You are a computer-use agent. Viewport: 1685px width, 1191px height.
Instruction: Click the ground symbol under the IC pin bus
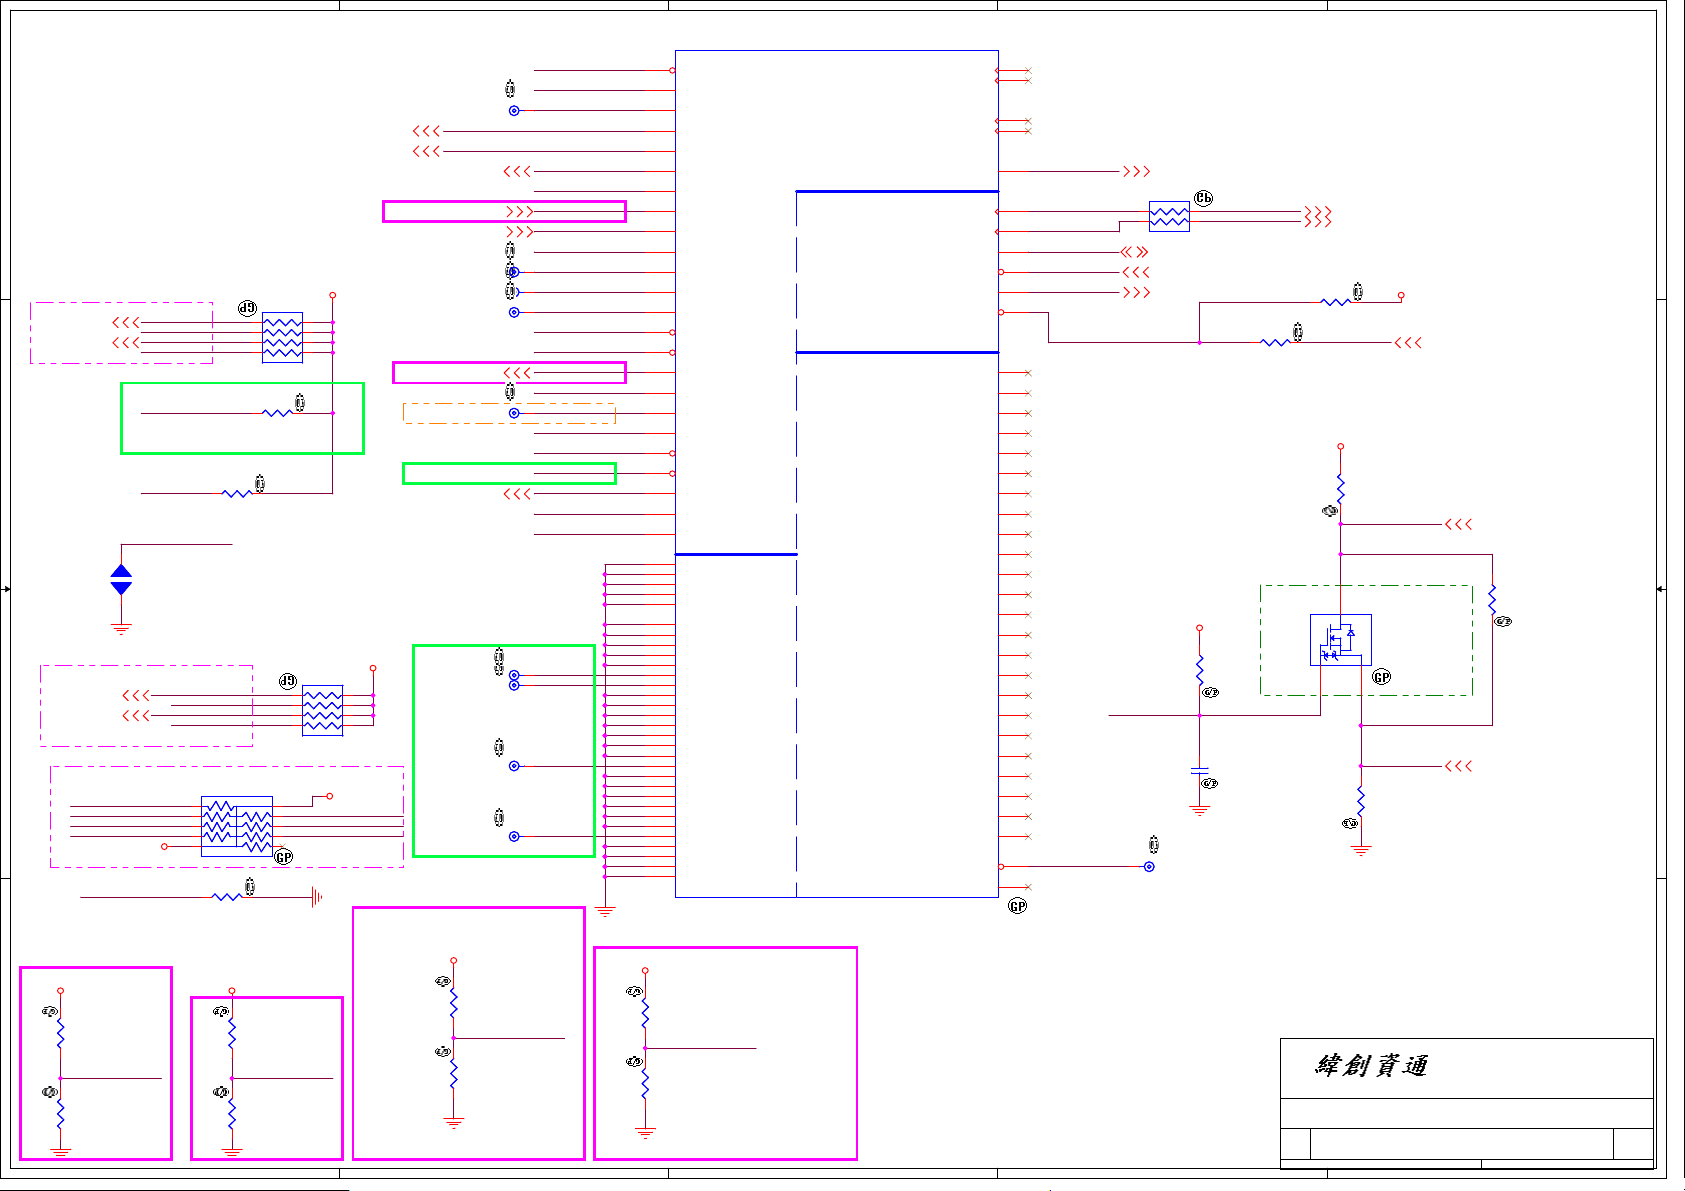coord(604,911)
